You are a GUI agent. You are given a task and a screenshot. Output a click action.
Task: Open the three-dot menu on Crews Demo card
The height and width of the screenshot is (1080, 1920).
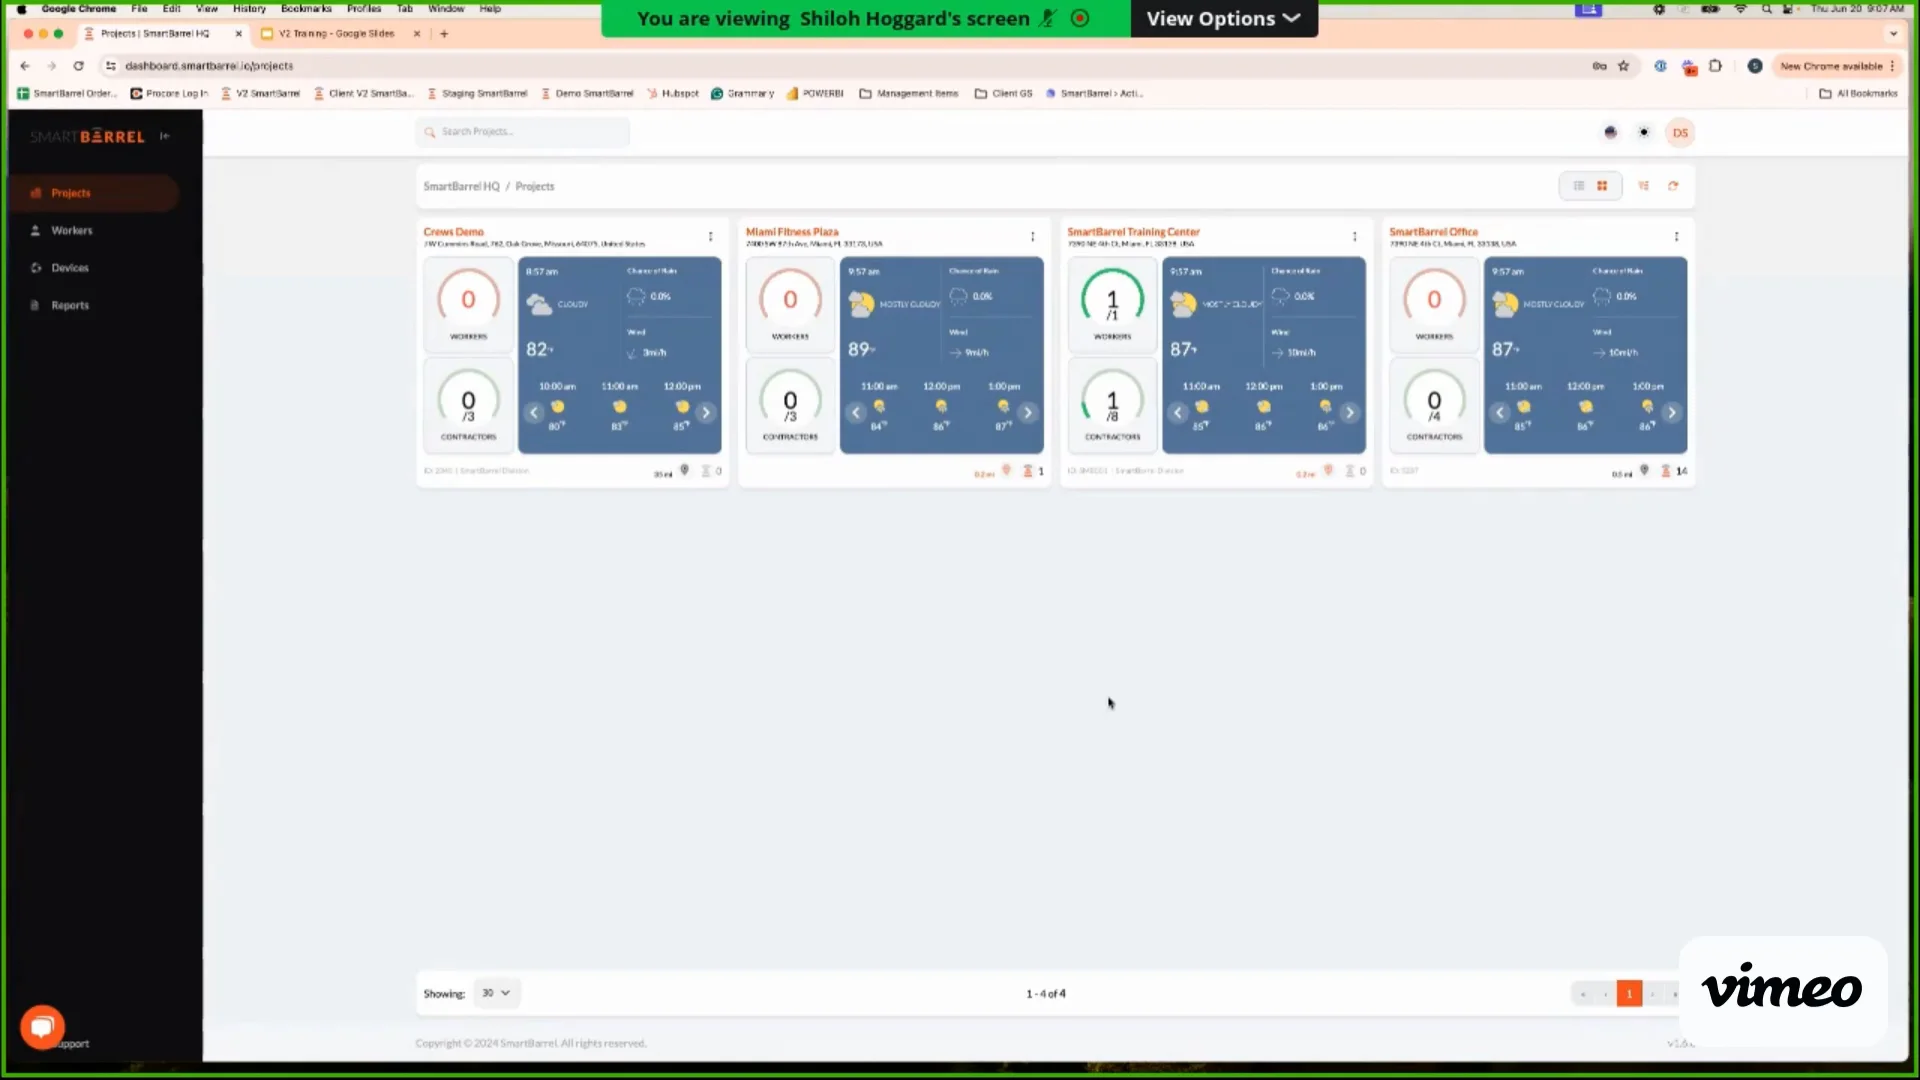(x=710, y=237)
